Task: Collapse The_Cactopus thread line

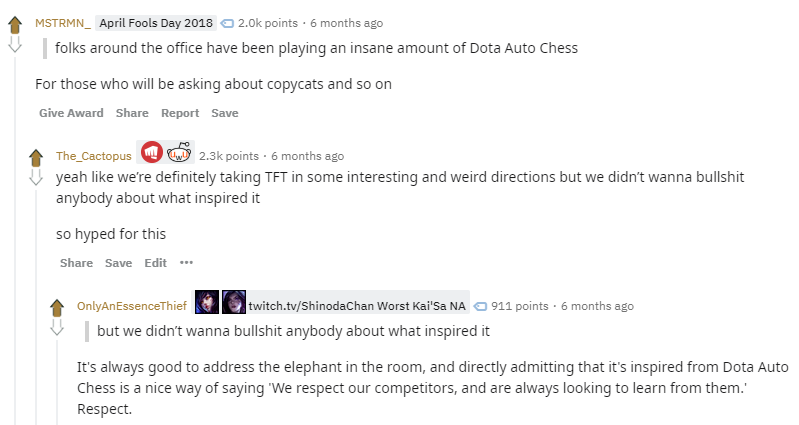Action: [36, 308]
